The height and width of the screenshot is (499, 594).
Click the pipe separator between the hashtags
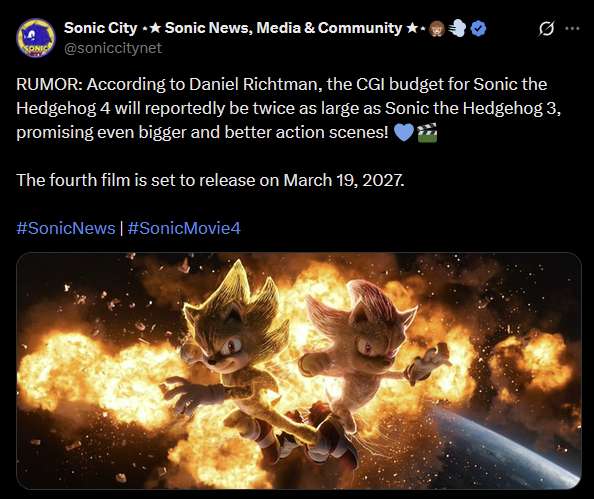click(x=121, y=228)
